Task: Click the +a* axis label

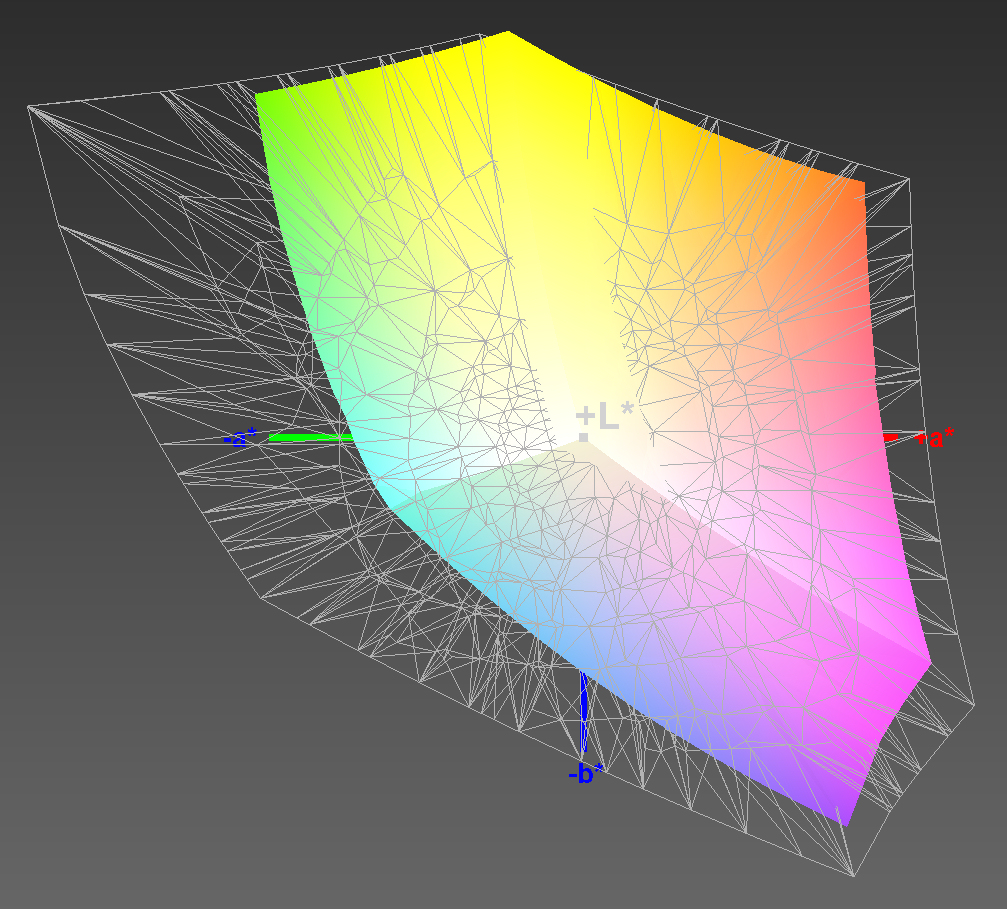Action: tap(934, 438)
